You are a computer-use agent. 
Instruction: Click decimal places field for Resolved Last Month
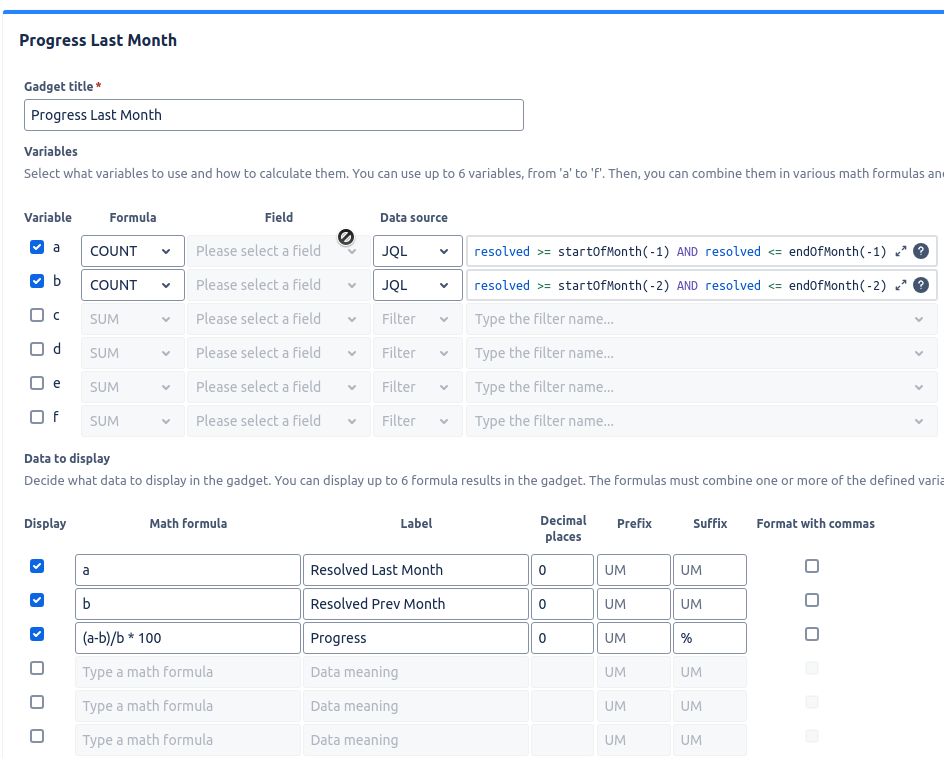pyautogui.click(x=562, y=570)
